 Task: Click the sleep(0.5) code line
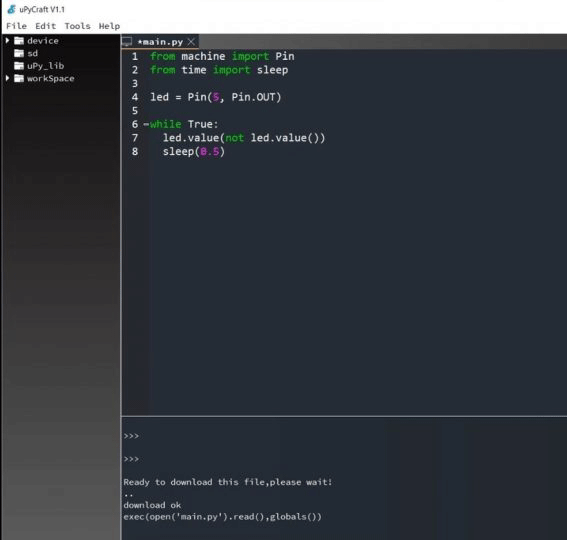click(x=193, y=152)
